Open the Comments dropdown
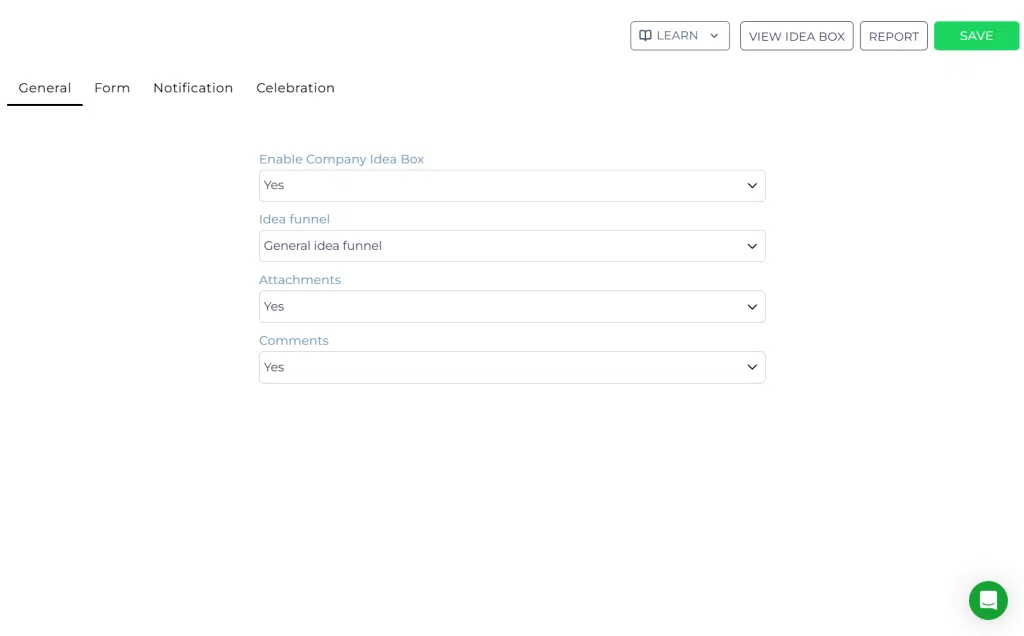 click(512, 368)
